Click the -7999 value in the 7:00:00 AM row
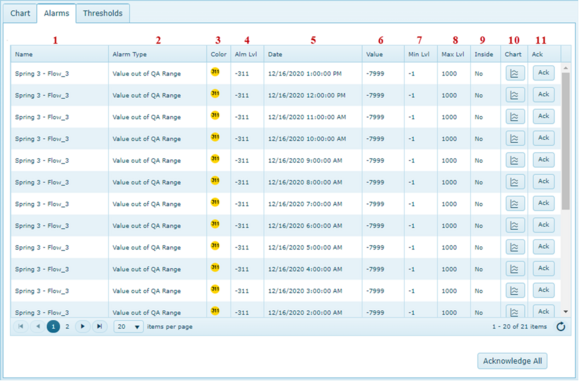 375,204
